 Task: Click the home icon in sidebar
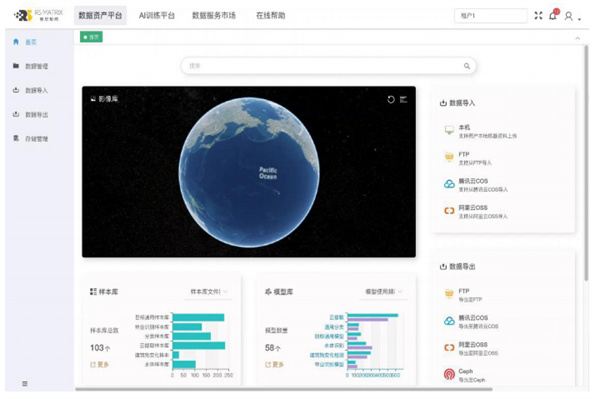(16, 42)
